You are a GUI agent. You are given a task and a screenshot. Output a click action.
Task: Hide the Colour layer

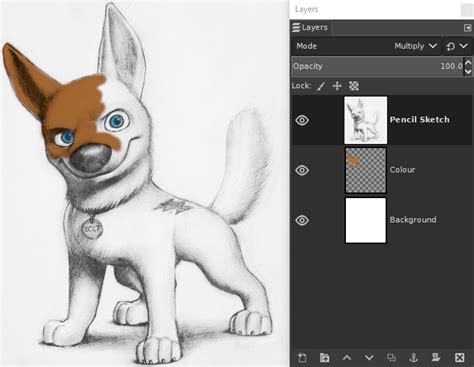click(x=302, y=170)
